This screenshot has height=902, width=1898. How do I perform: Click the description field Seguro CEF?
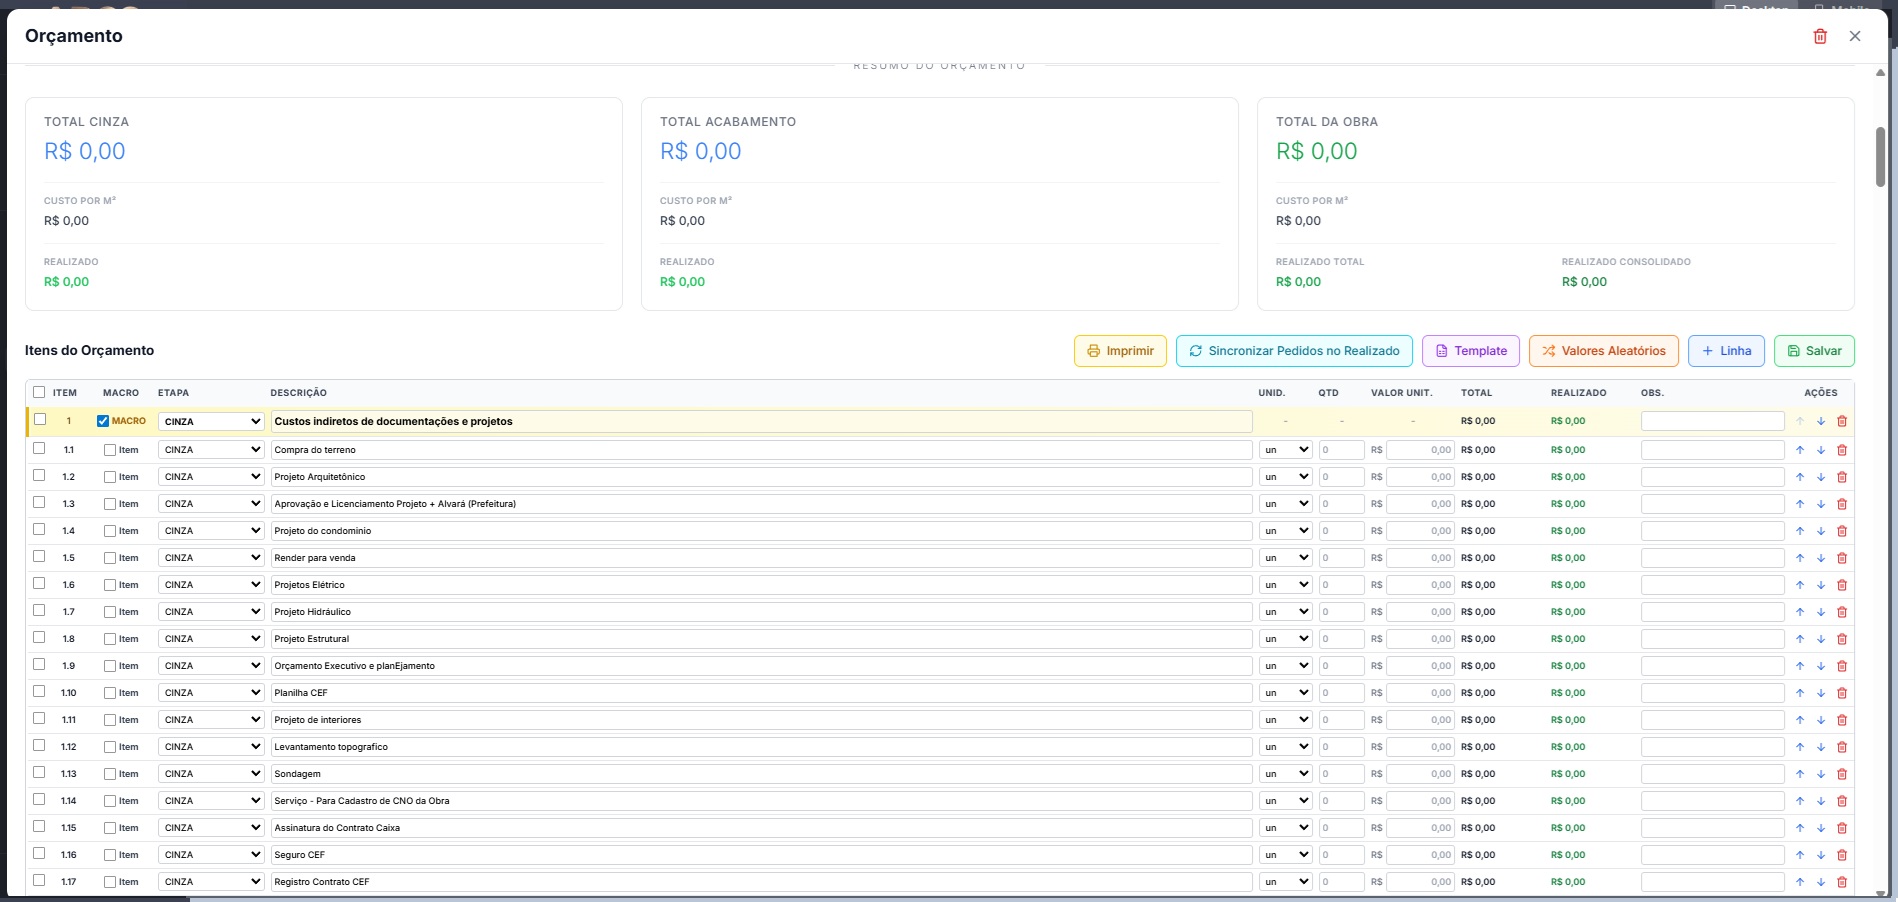761,855
